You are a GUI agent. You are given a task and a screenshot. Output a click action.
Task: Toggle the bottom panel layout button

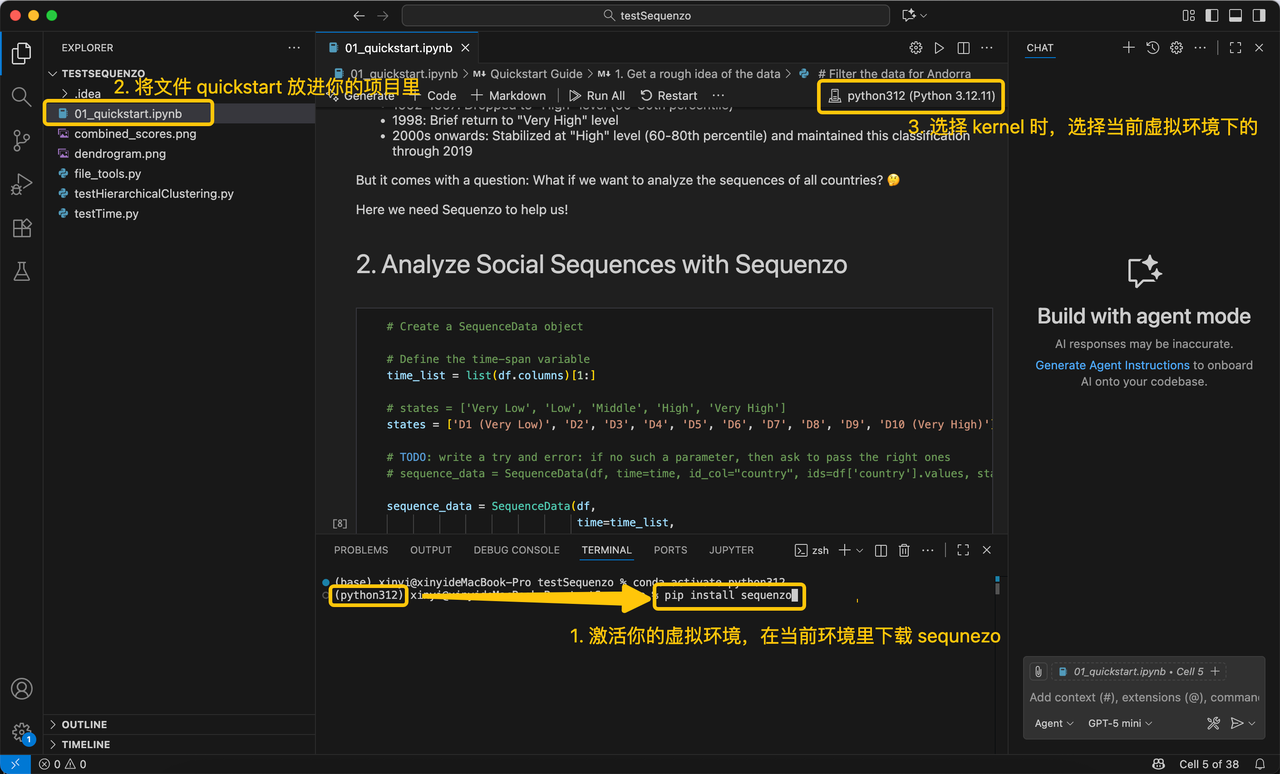(x=1234, y=16)
